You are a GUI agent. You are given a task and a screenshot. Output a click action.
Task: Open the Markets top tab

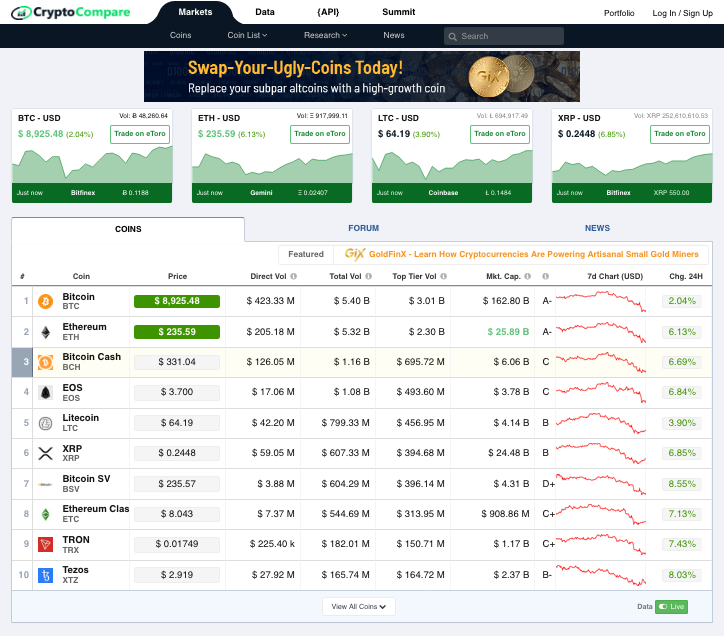[x=195, y=12]
